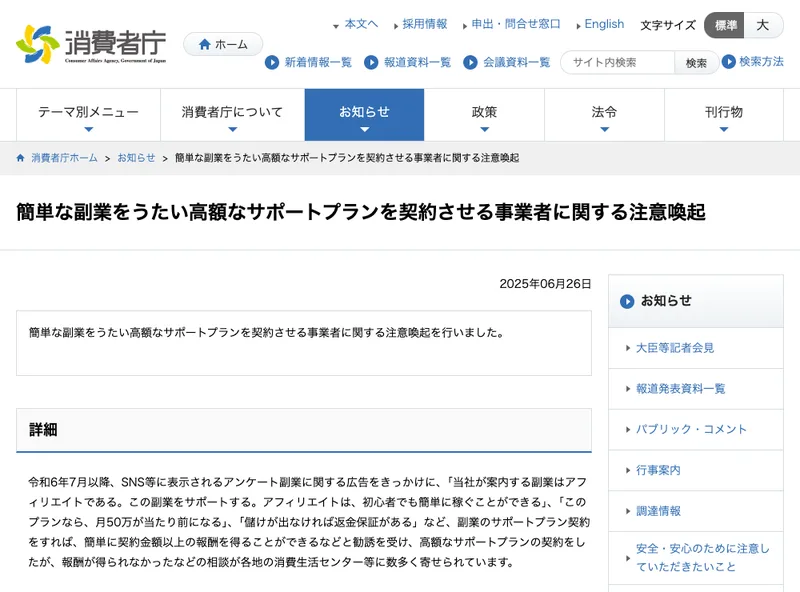Open the テーマ別メニュー navigation tab
This screenshot has width=800, height=592.
tap(89, 115)
